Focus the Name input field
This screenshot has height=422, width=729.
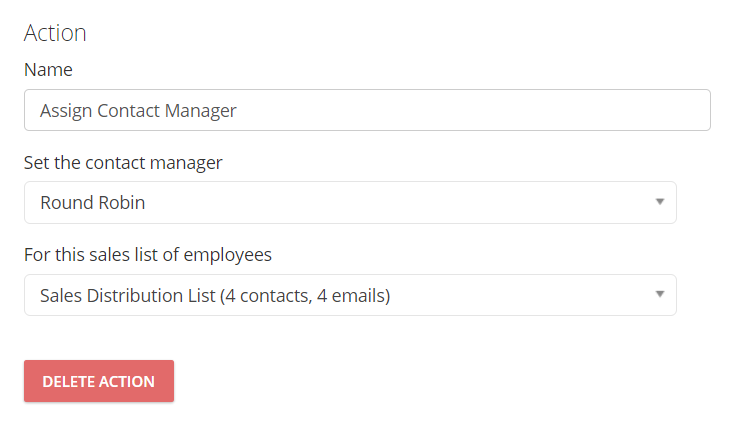(x=367, y=110)
